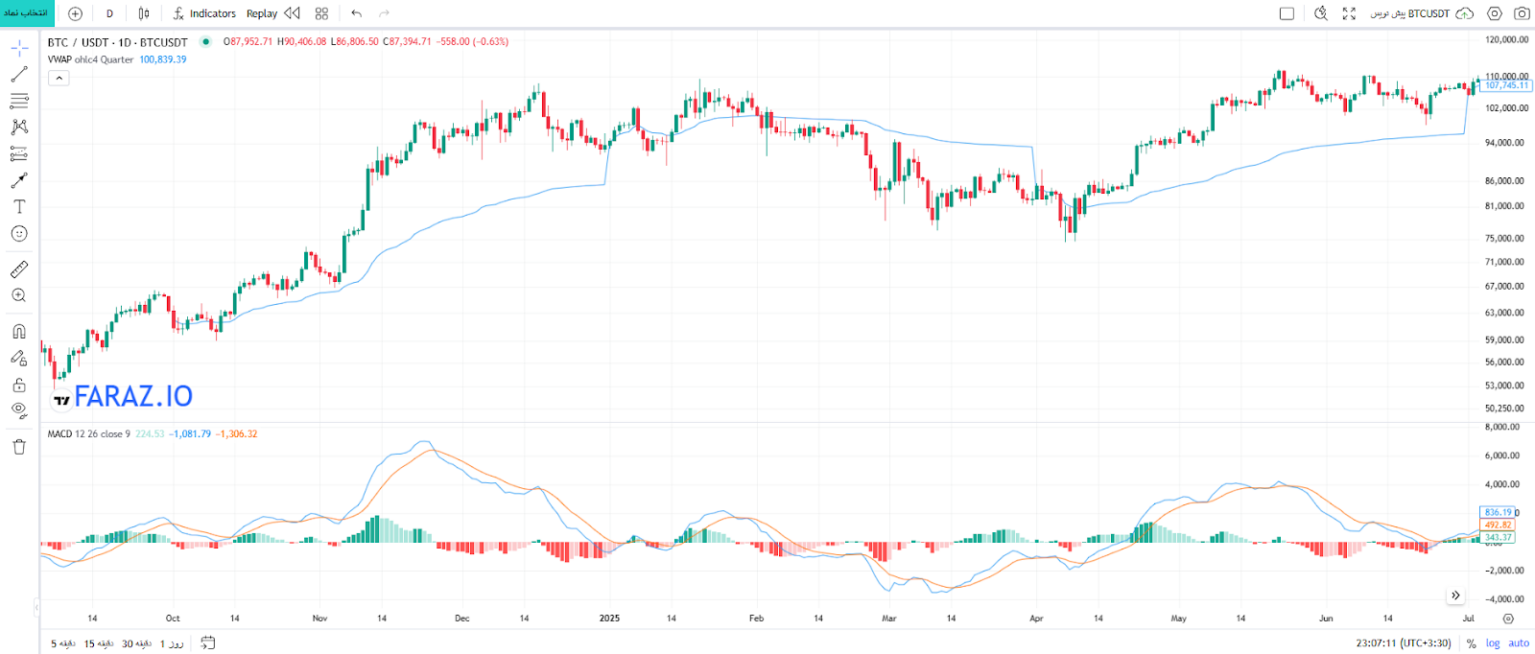Activate the Zoom In tool
Viewport: 1535px width, 654px height.
(19, 295)
